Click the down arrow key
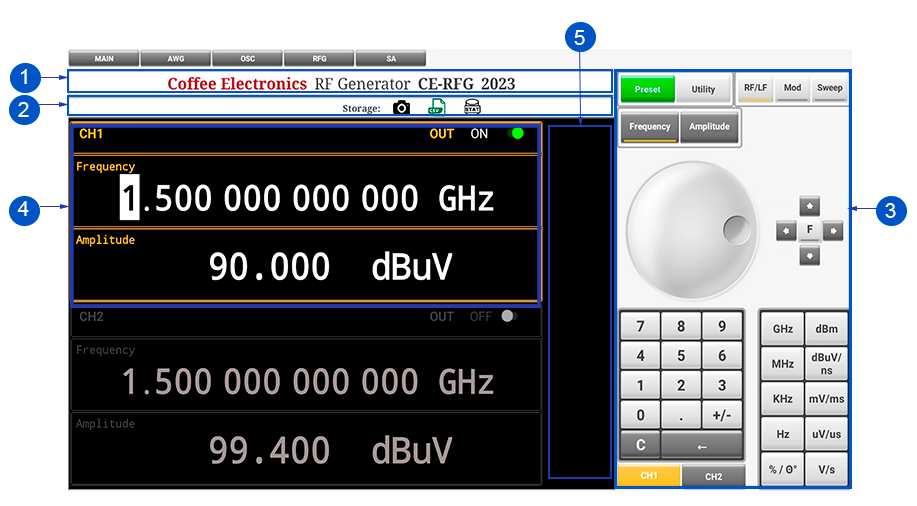 click(x=809, y=256)
